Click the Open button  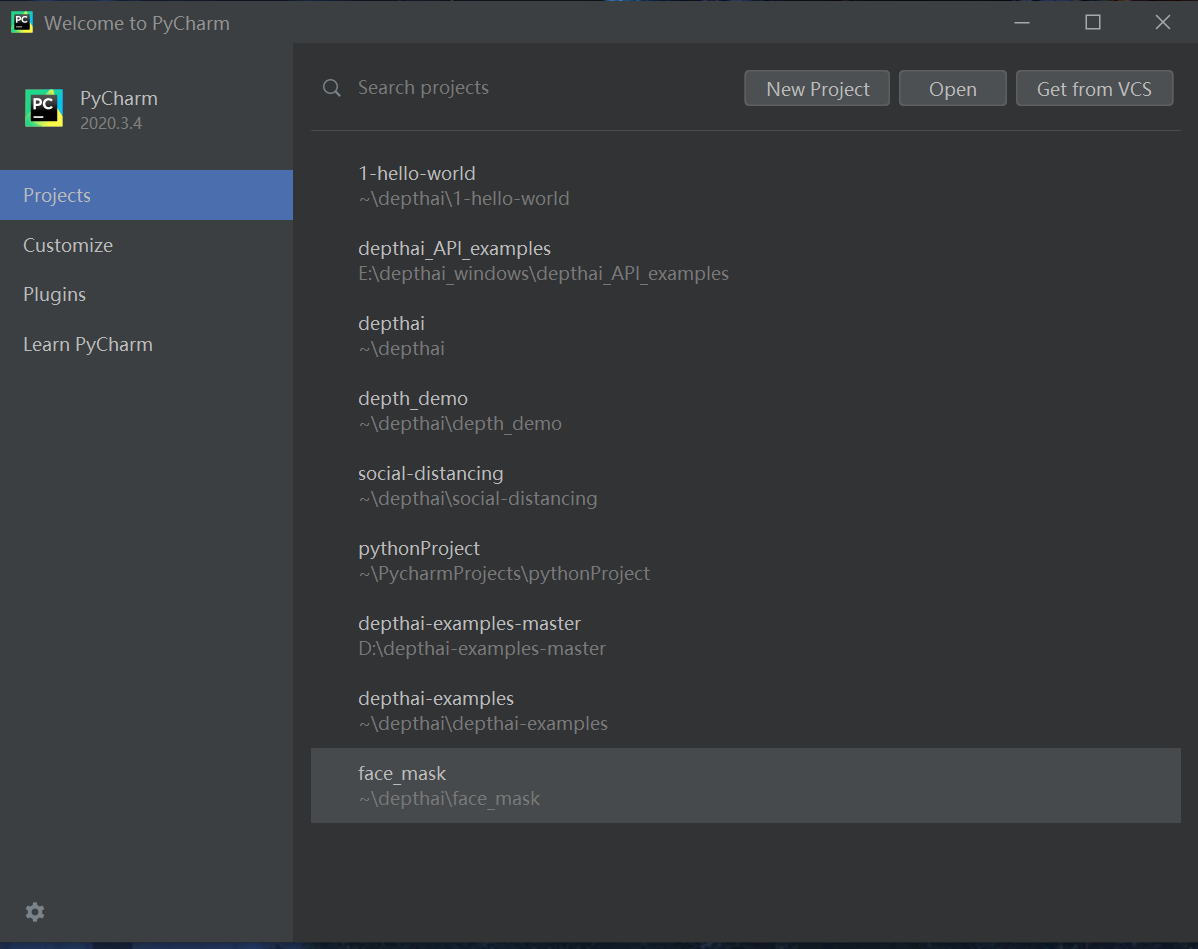953,89
